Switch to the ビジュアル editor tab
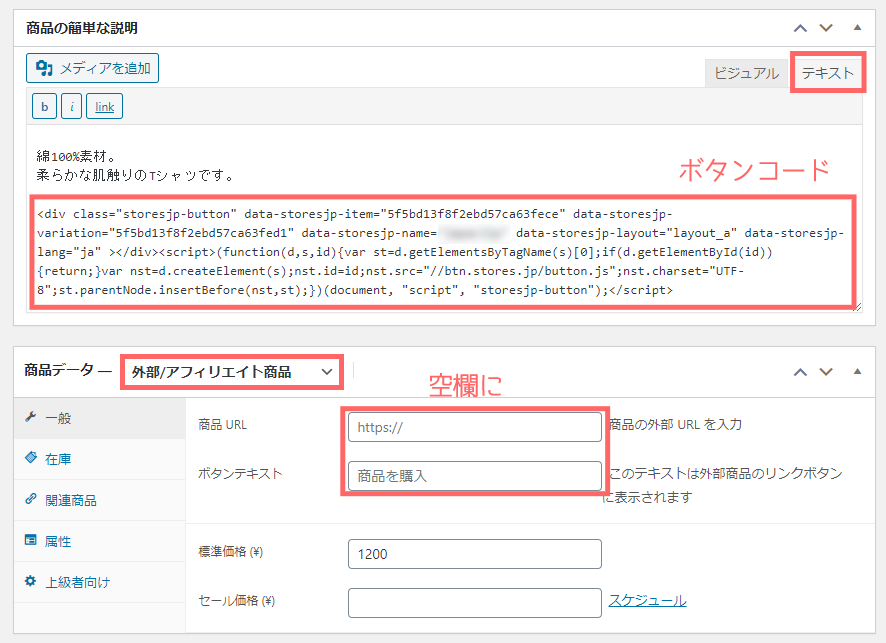 [746, 73]
